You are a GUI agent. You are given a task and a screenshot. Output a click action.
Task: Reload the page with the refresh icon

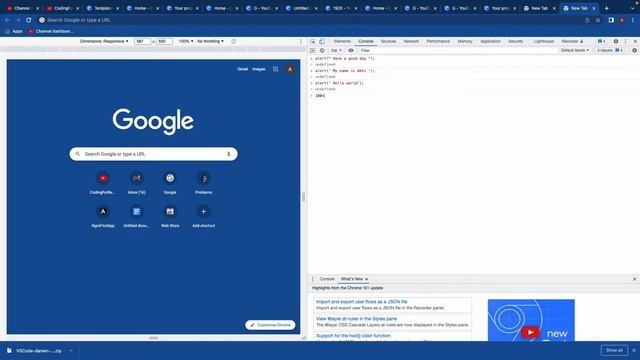(29, 20)
